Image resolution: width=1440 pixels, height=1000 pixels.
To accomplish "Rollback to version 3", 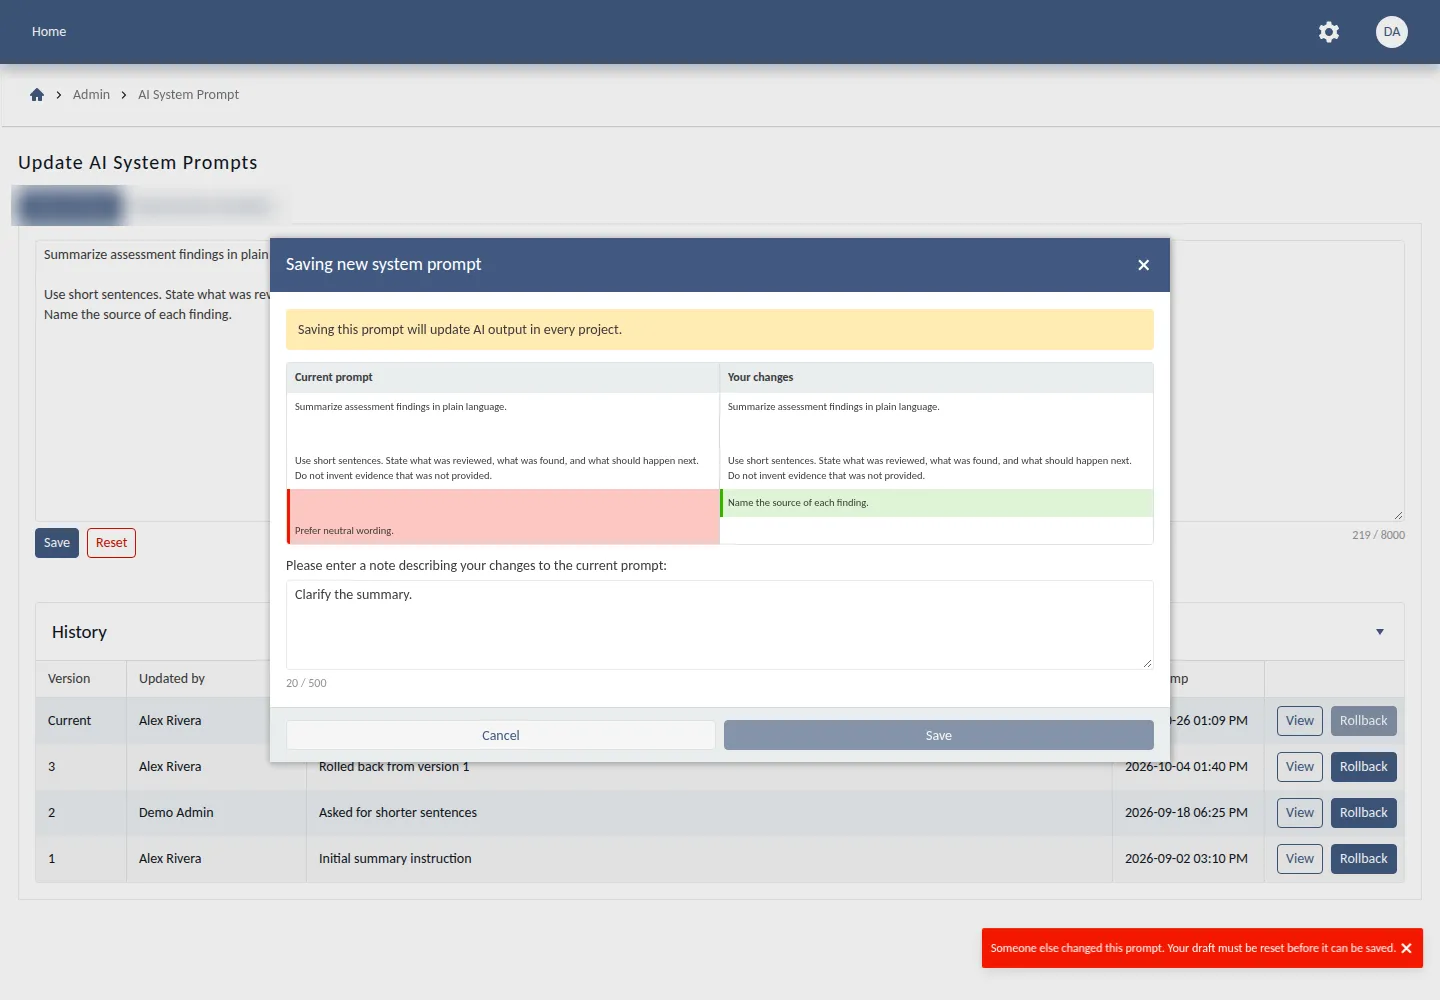I will point(1364,767).
